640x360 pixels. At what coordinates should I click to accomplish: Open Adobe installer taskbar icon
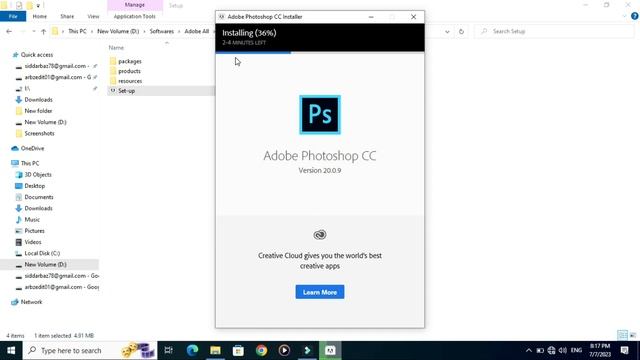[330, 351]
